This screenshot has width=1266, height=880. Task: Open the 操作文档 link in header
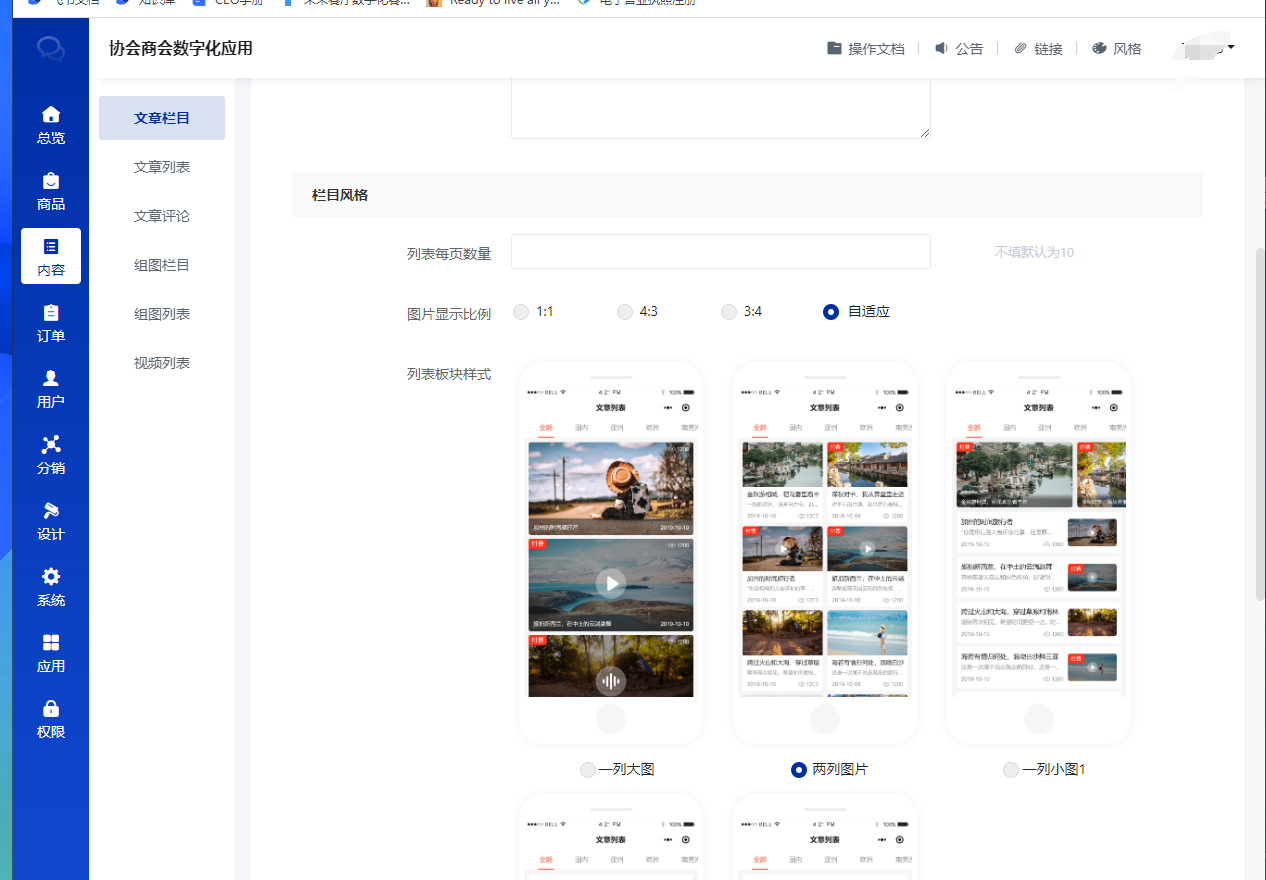click(x=865, y=49)
